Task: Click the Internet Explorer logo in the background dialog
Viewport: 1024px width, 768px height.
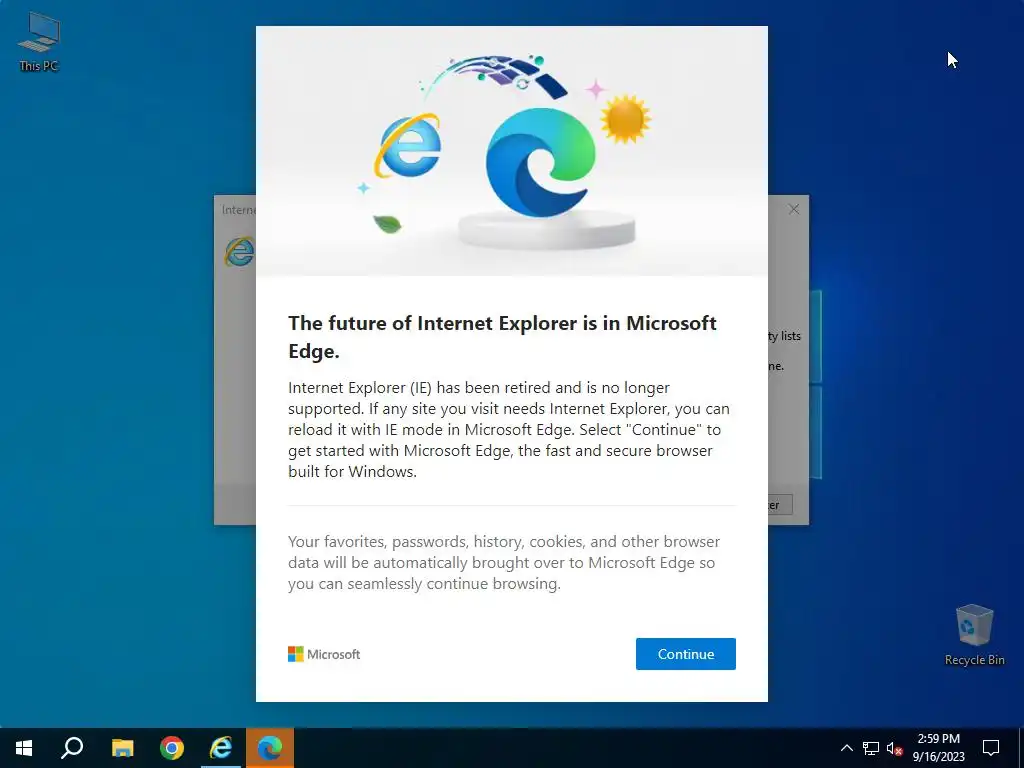Action: click(239, 251)
